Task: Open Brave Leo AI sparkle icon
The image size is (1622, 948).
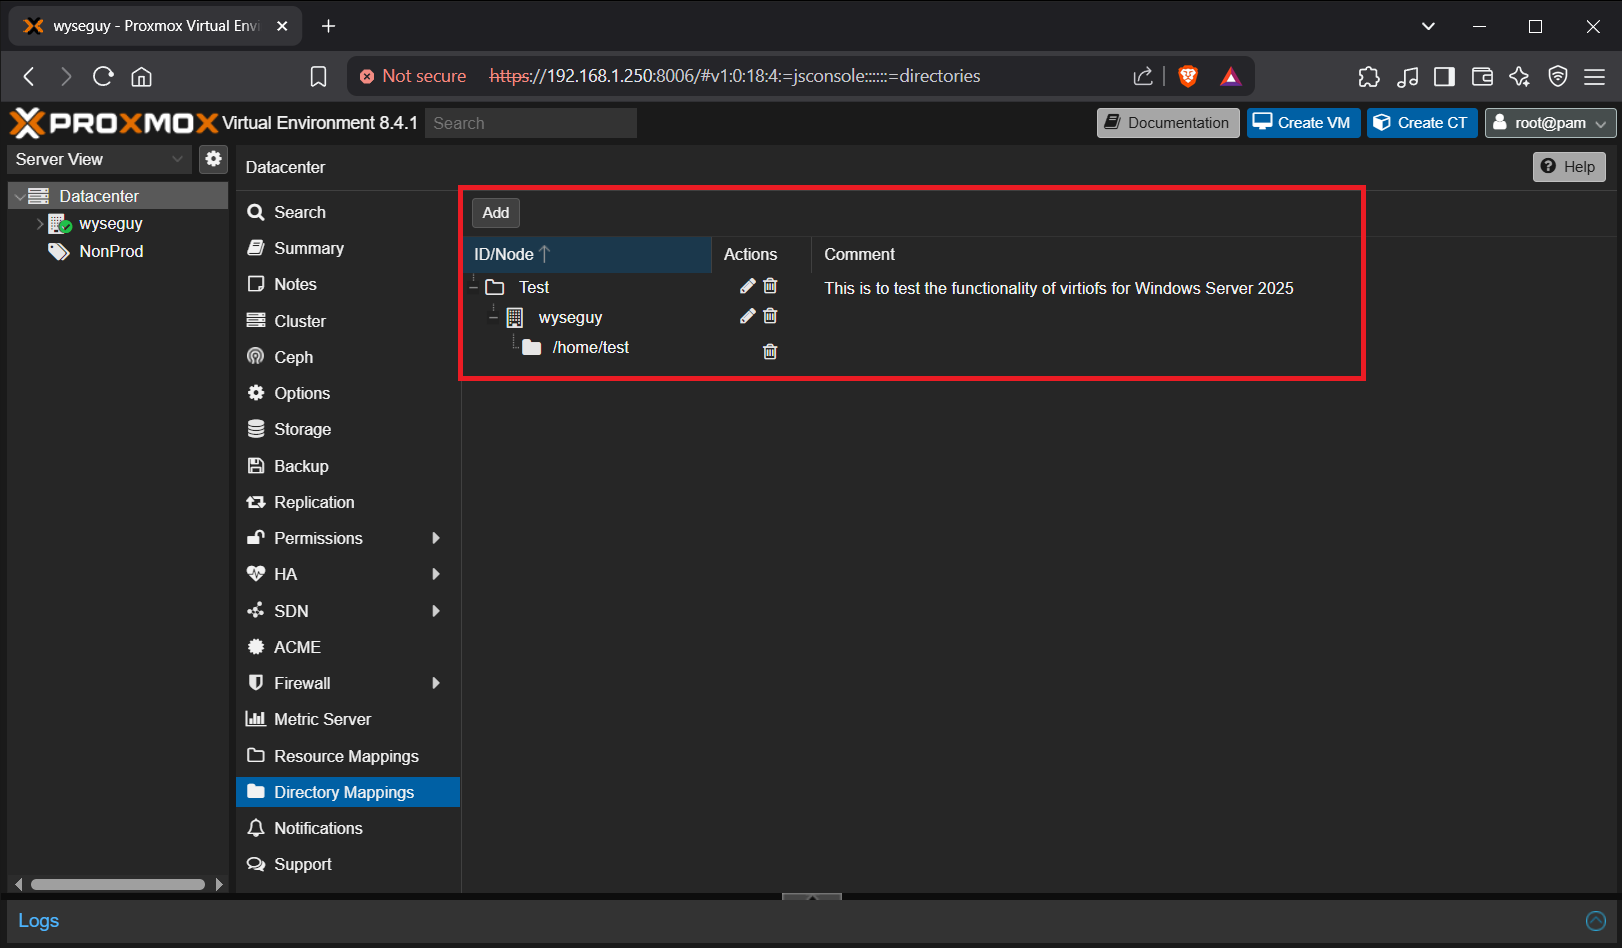Action: click(1520, 76)
